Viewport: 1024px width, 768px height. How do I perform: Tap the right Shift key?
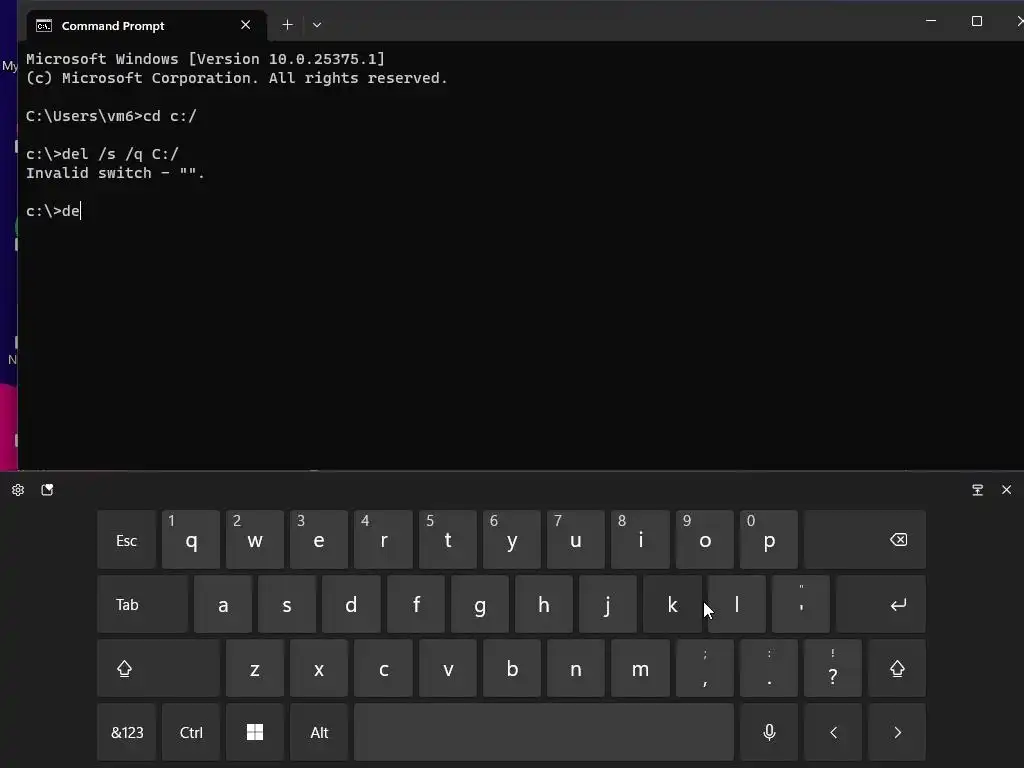pyautogui.click(x=897, y=669)
